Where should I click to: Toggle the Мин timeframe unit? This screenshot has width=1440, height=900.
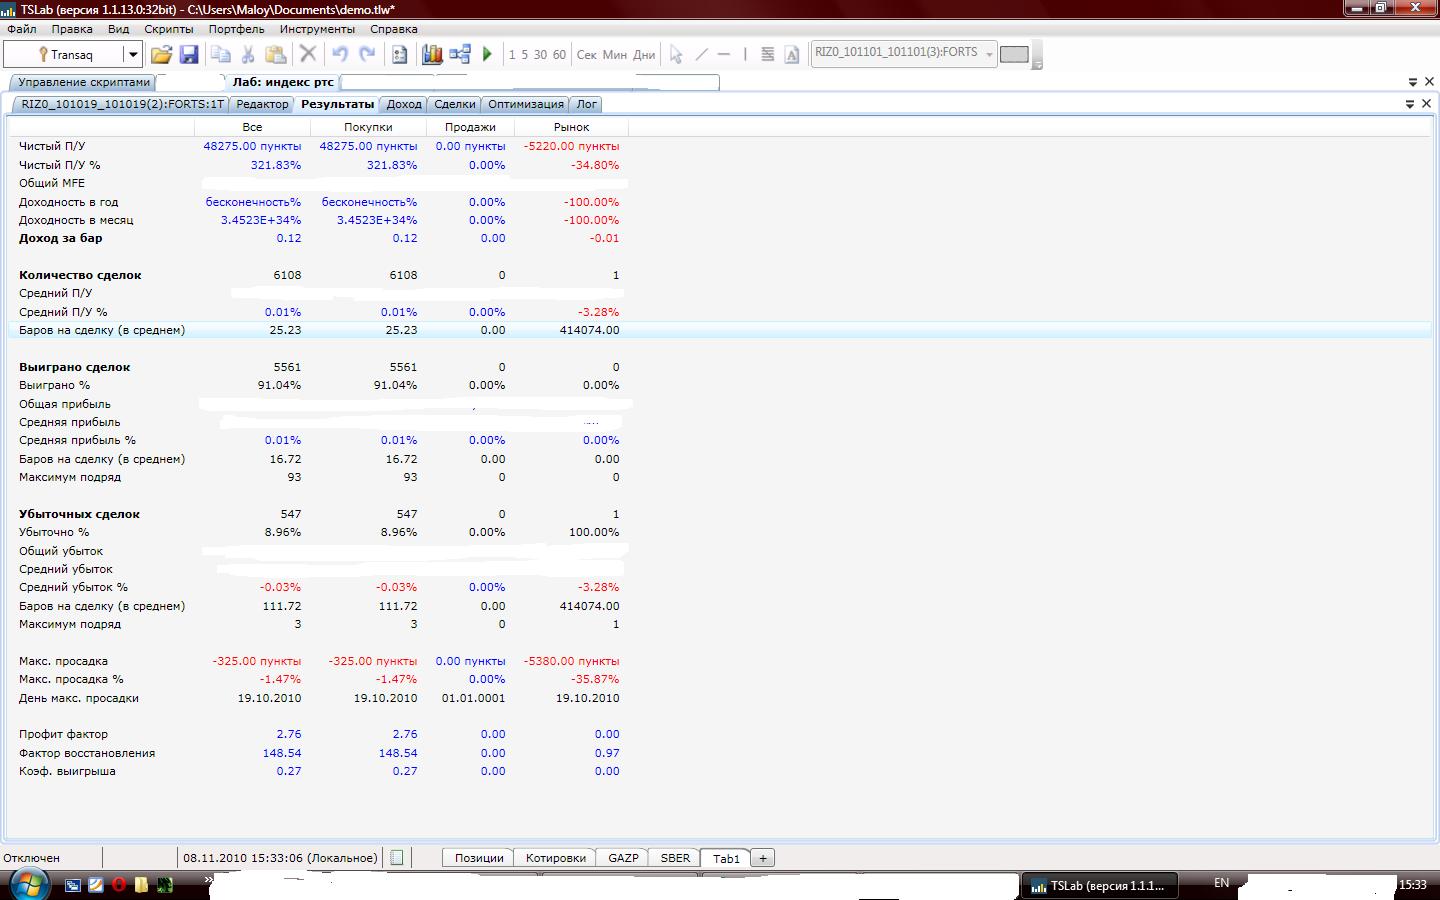[614, 55]
